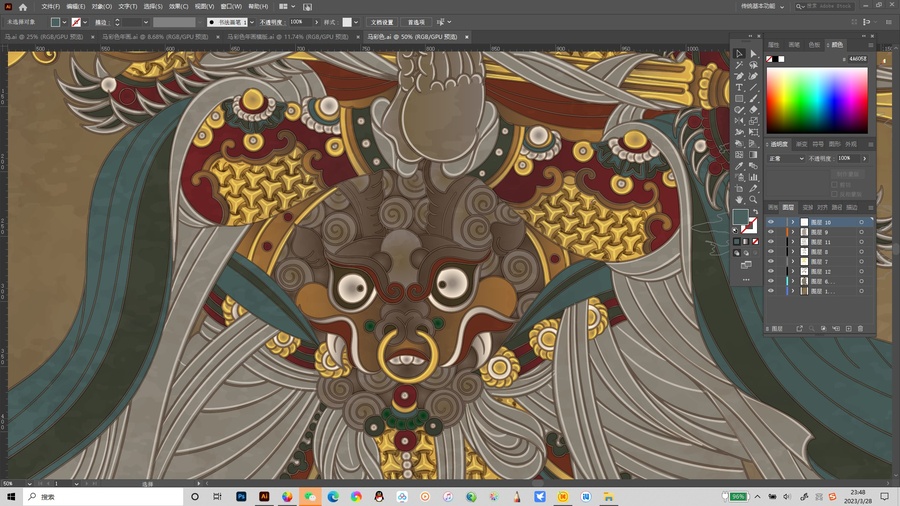Click the white swatch in Color panel

781,59
